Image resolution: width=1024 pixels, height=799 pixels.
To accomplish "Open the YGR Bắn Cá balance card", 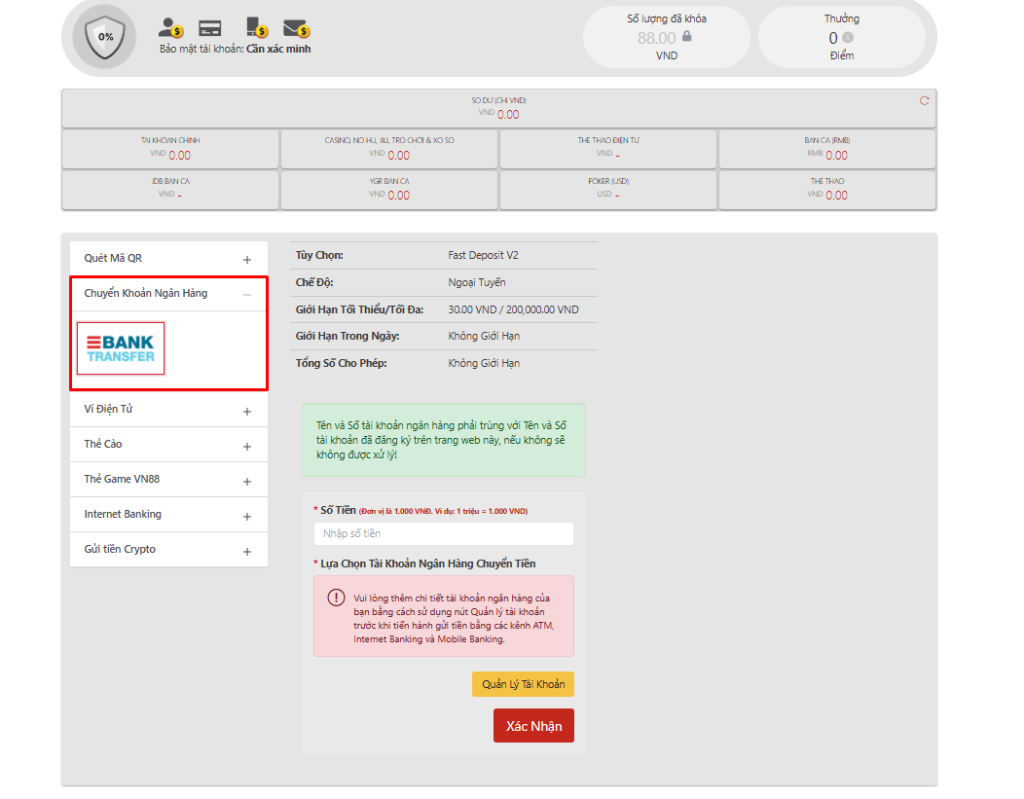I will pos(389,189).
